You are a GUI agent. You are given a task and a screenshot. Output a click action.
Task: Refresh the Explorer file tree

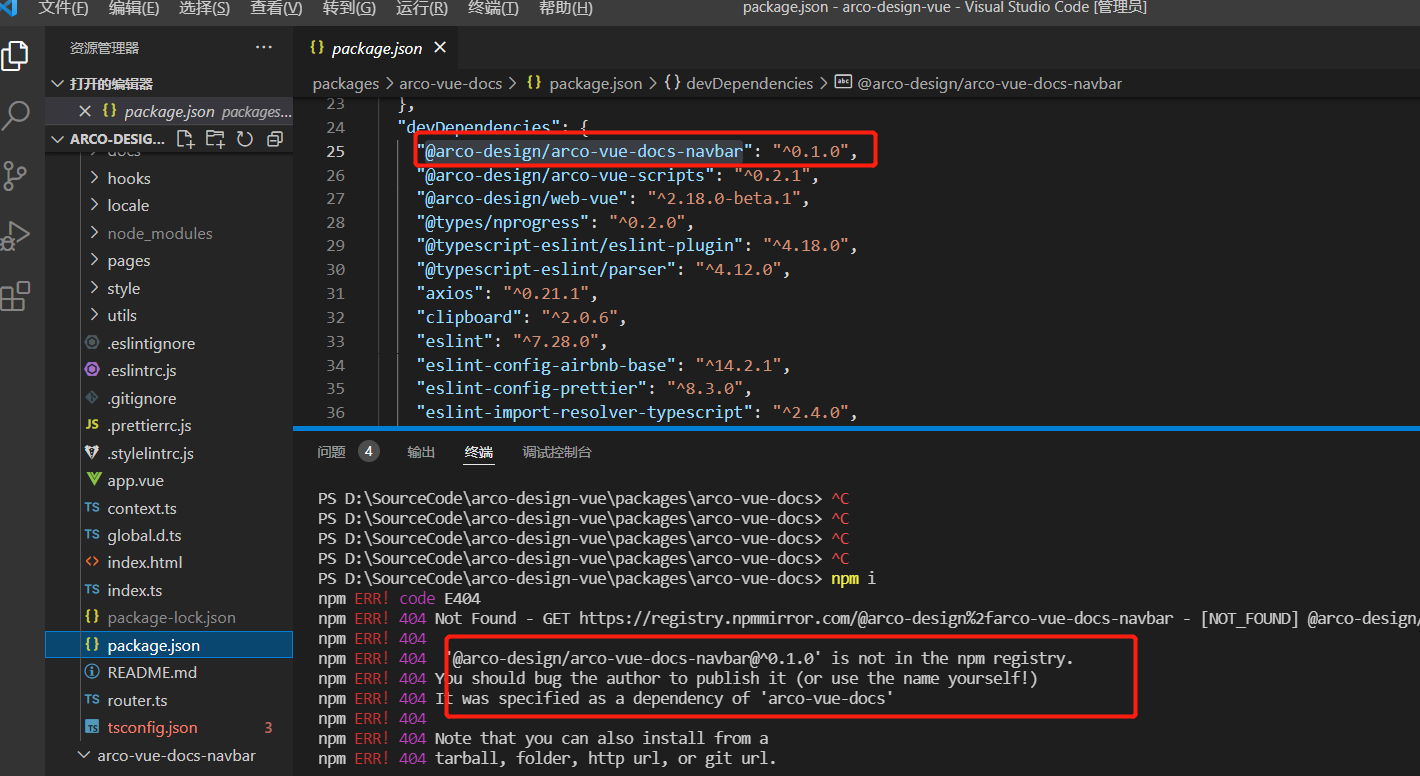tap(244, 139)
